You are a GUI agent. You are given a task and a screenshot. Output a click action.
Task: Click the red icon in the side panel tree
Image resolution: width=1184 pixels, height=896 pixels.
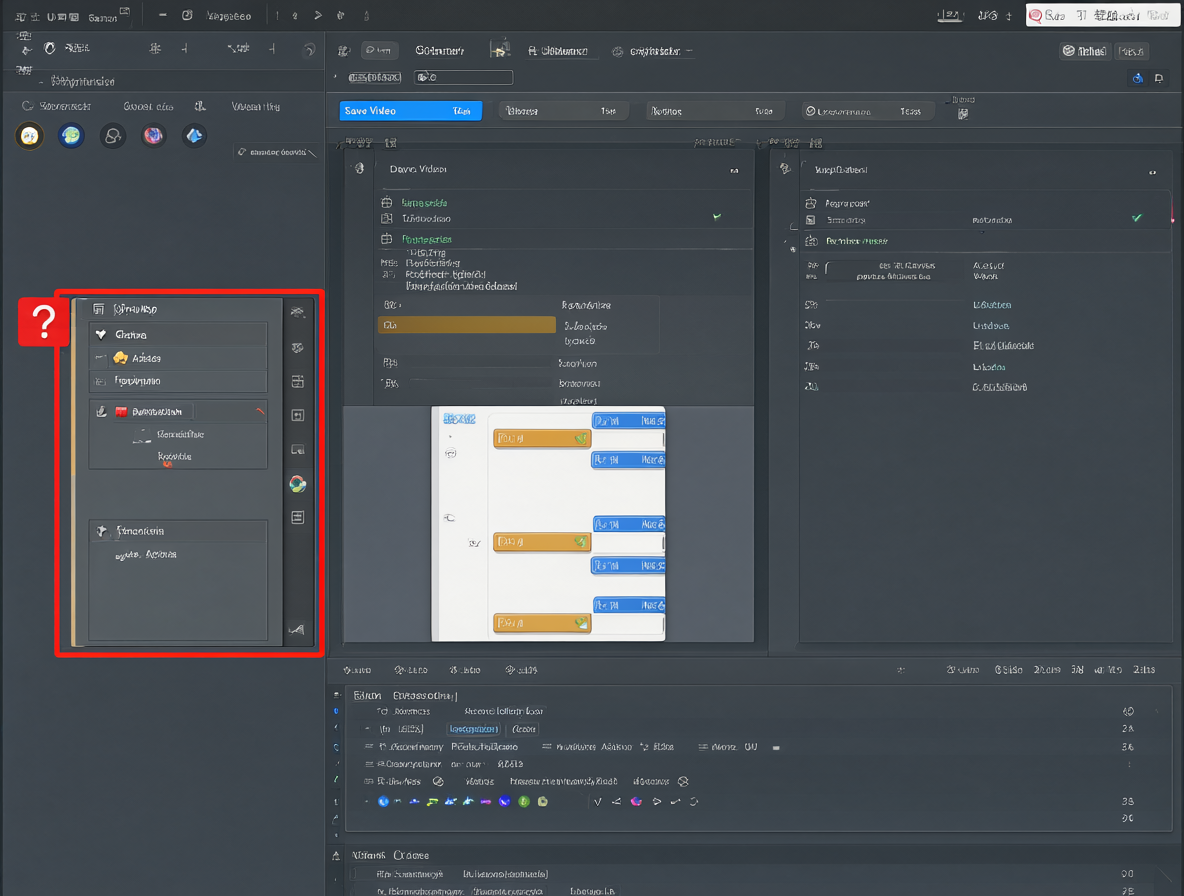click(x=121, y=411)
